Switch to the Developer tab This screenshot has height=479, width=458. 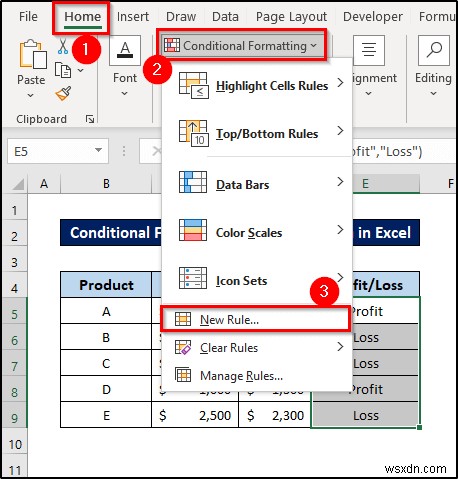[x=373, y=17]
